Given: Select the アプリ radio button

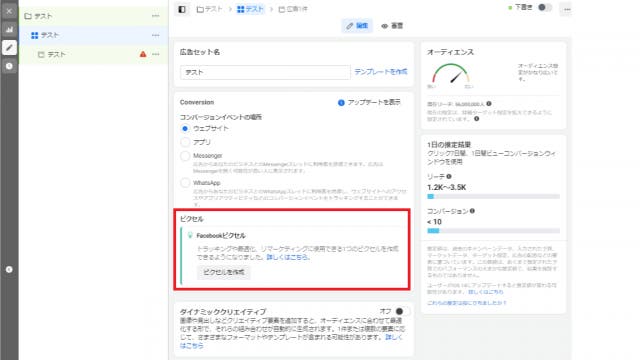Looking at the screenshot, I should click(185, 142).
